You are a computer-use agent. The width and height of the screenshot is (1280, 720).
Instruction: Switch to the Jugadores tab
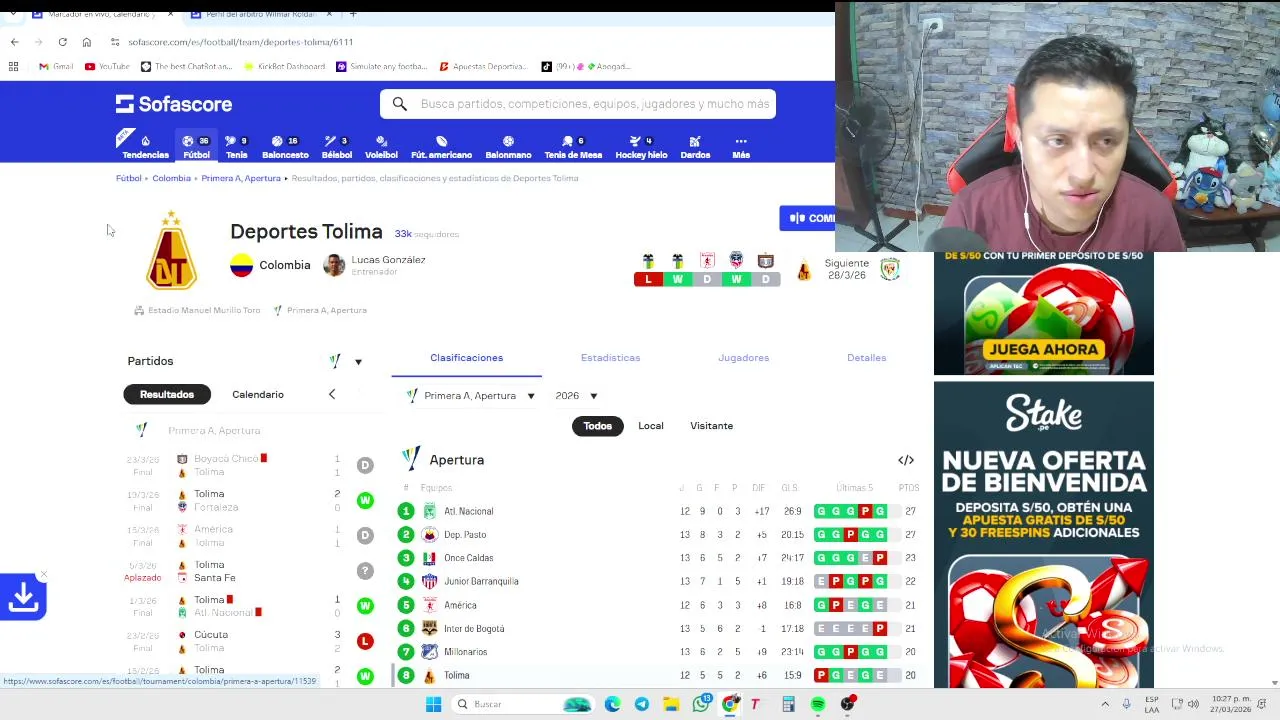[x=743, y=357]
